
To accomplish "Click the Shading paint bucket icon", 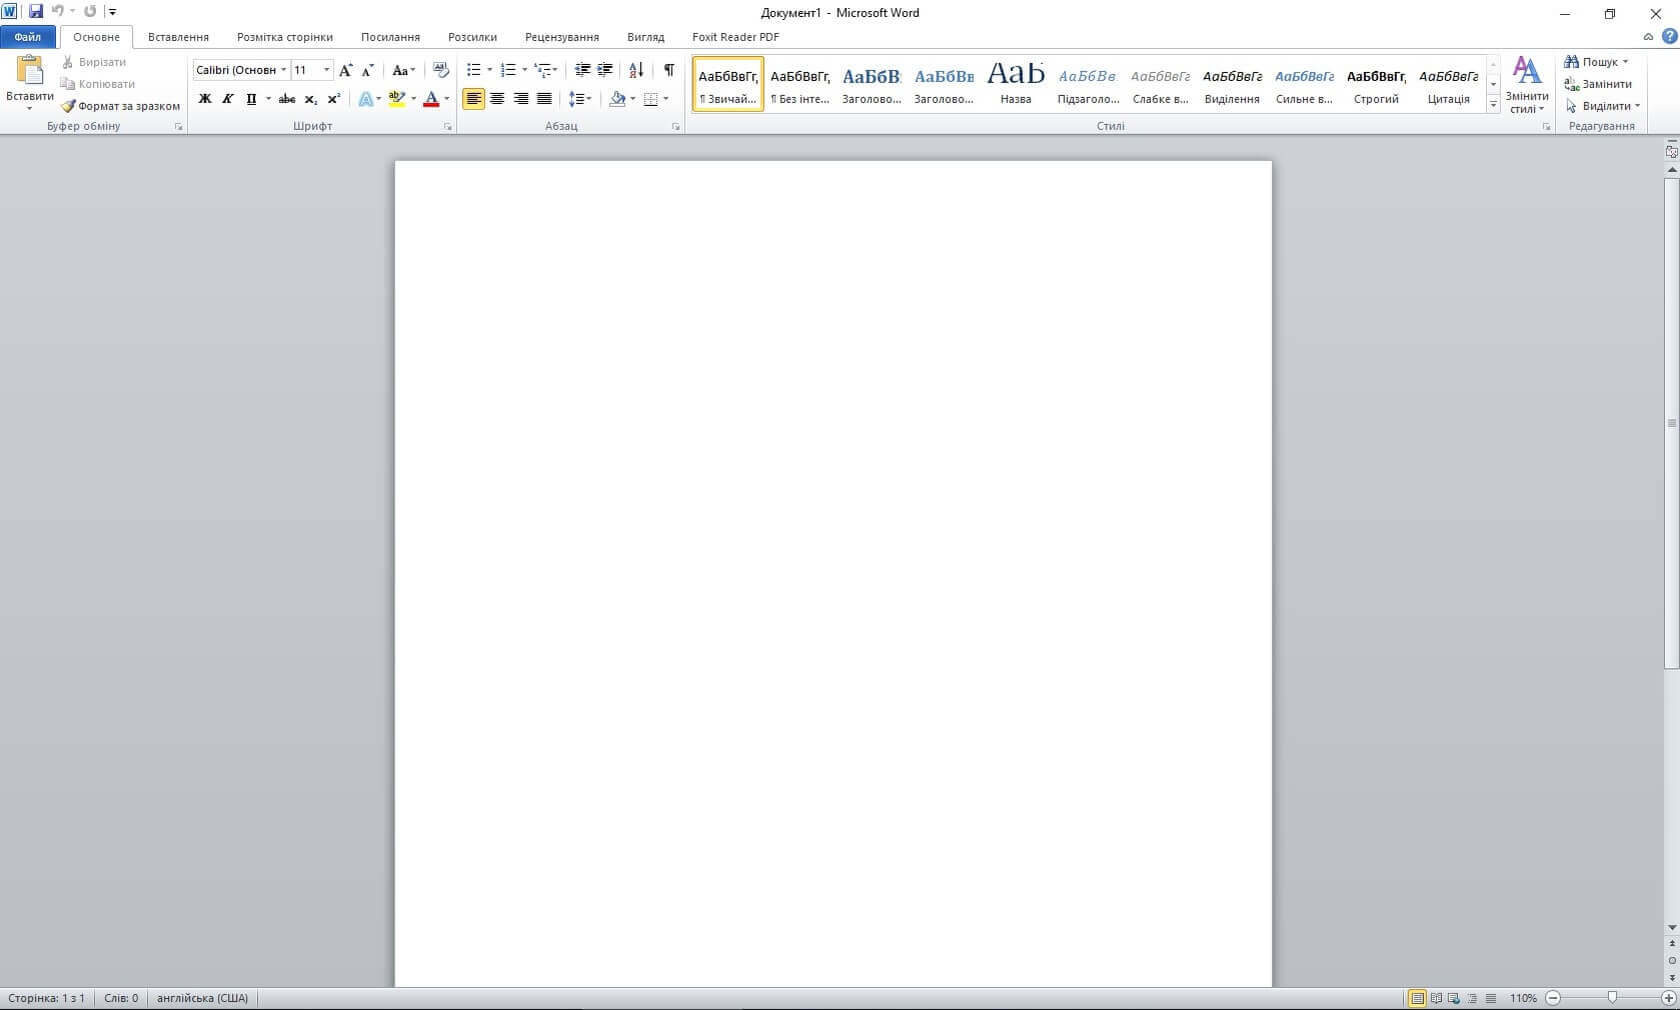I will click(x=617, y=99).
